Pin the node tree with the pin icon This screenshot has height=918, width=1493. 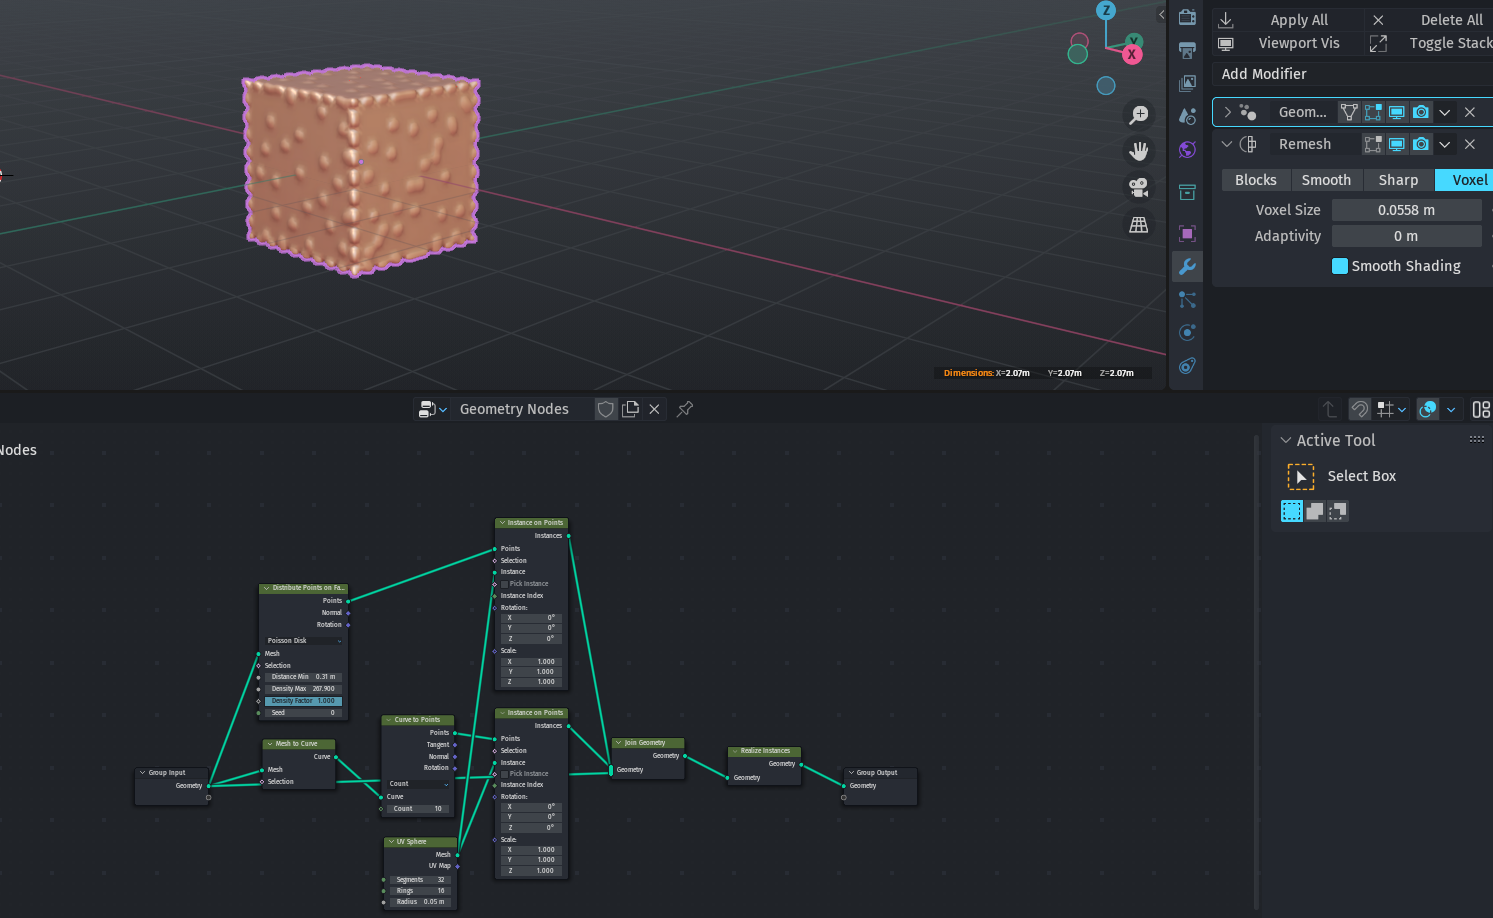[x=685, y=409]
